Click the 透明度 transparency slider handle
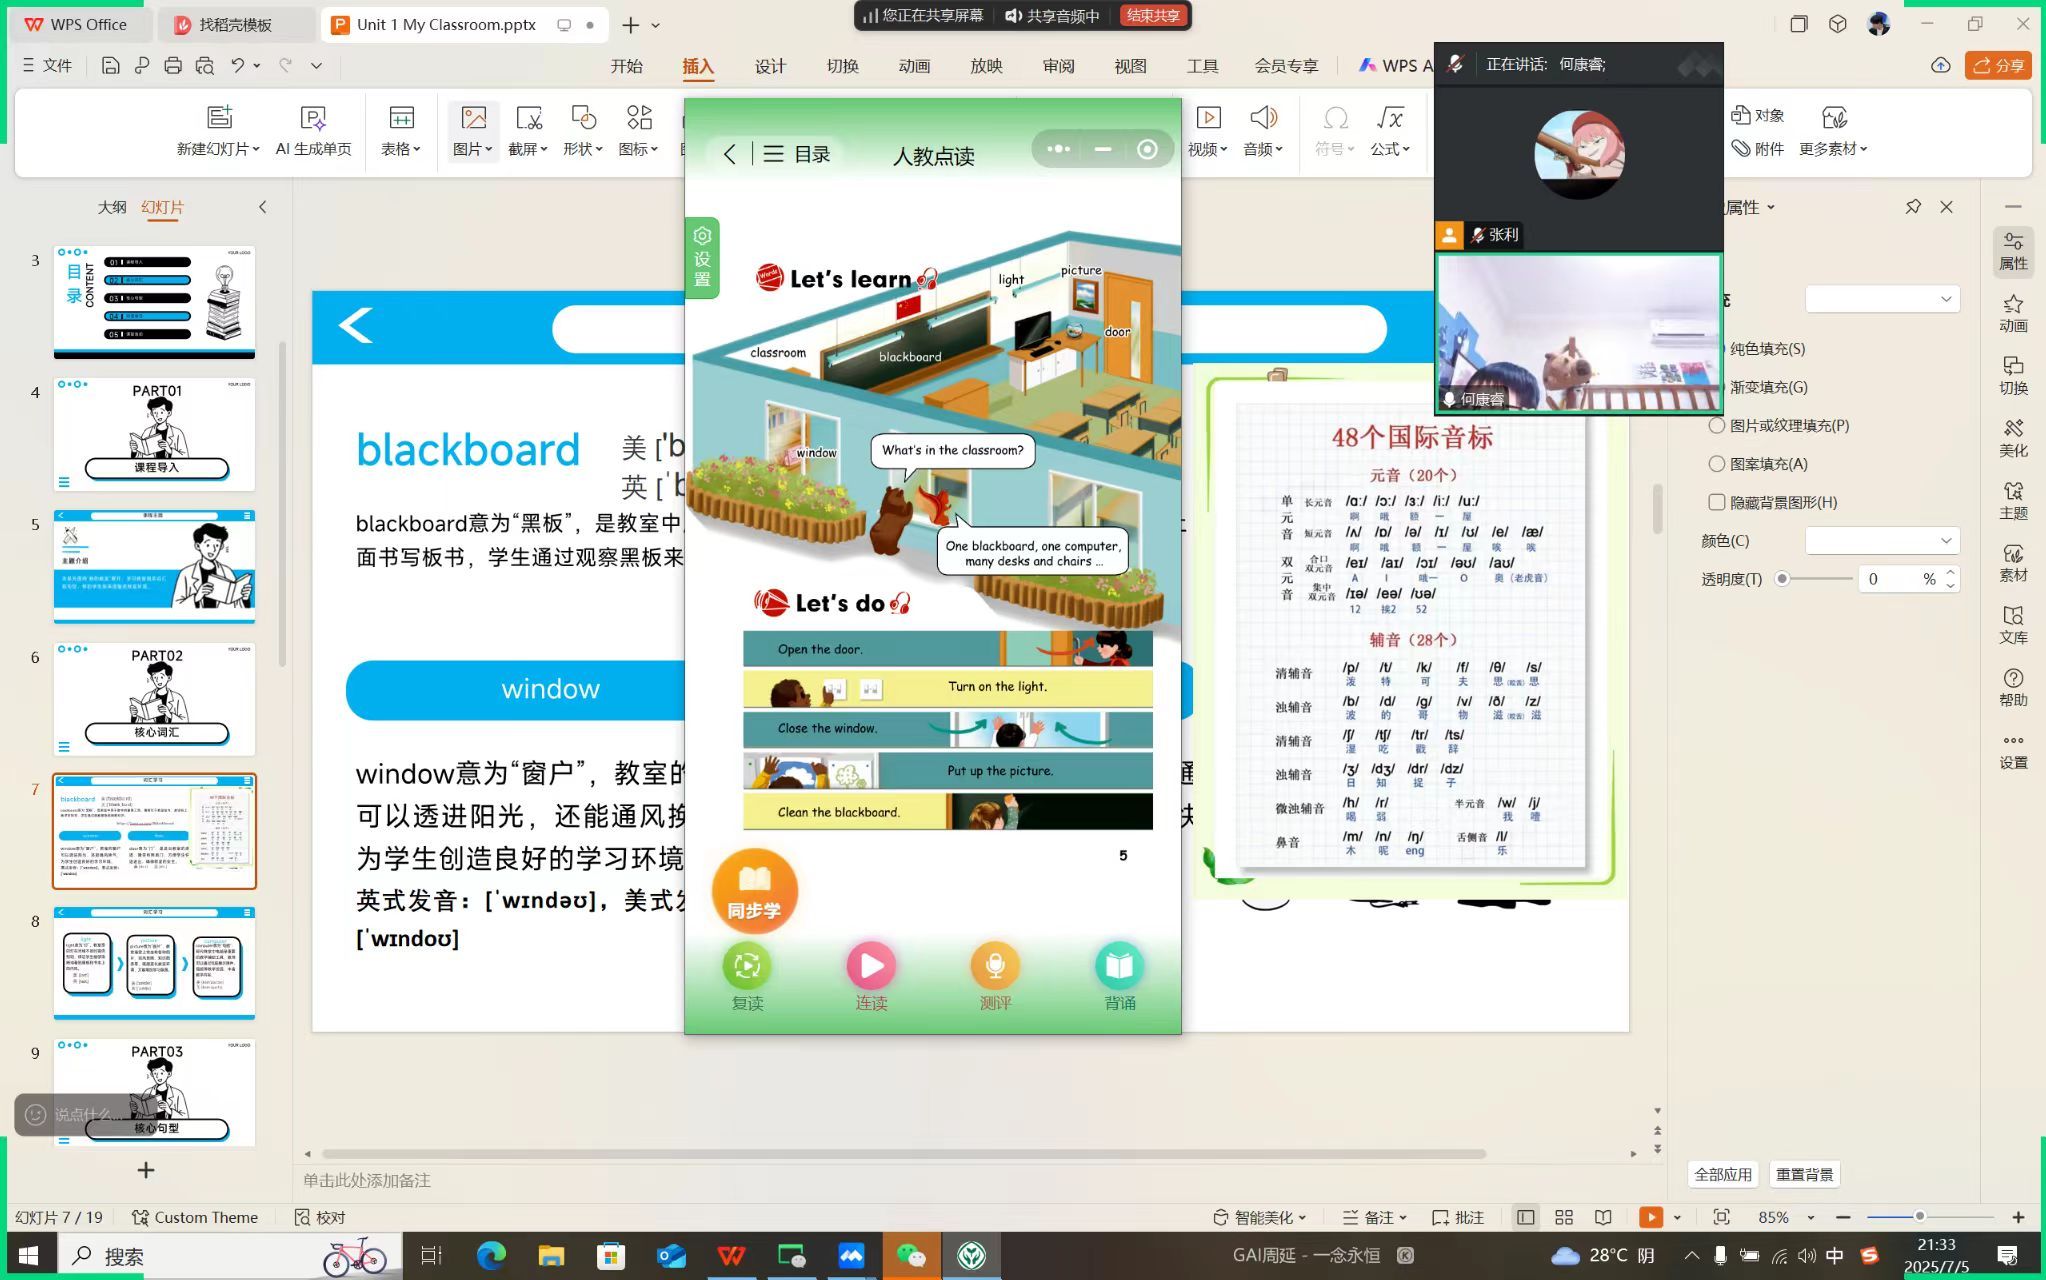The width and height of the screenshot is (2046, 1280). tap(1782, 579)
